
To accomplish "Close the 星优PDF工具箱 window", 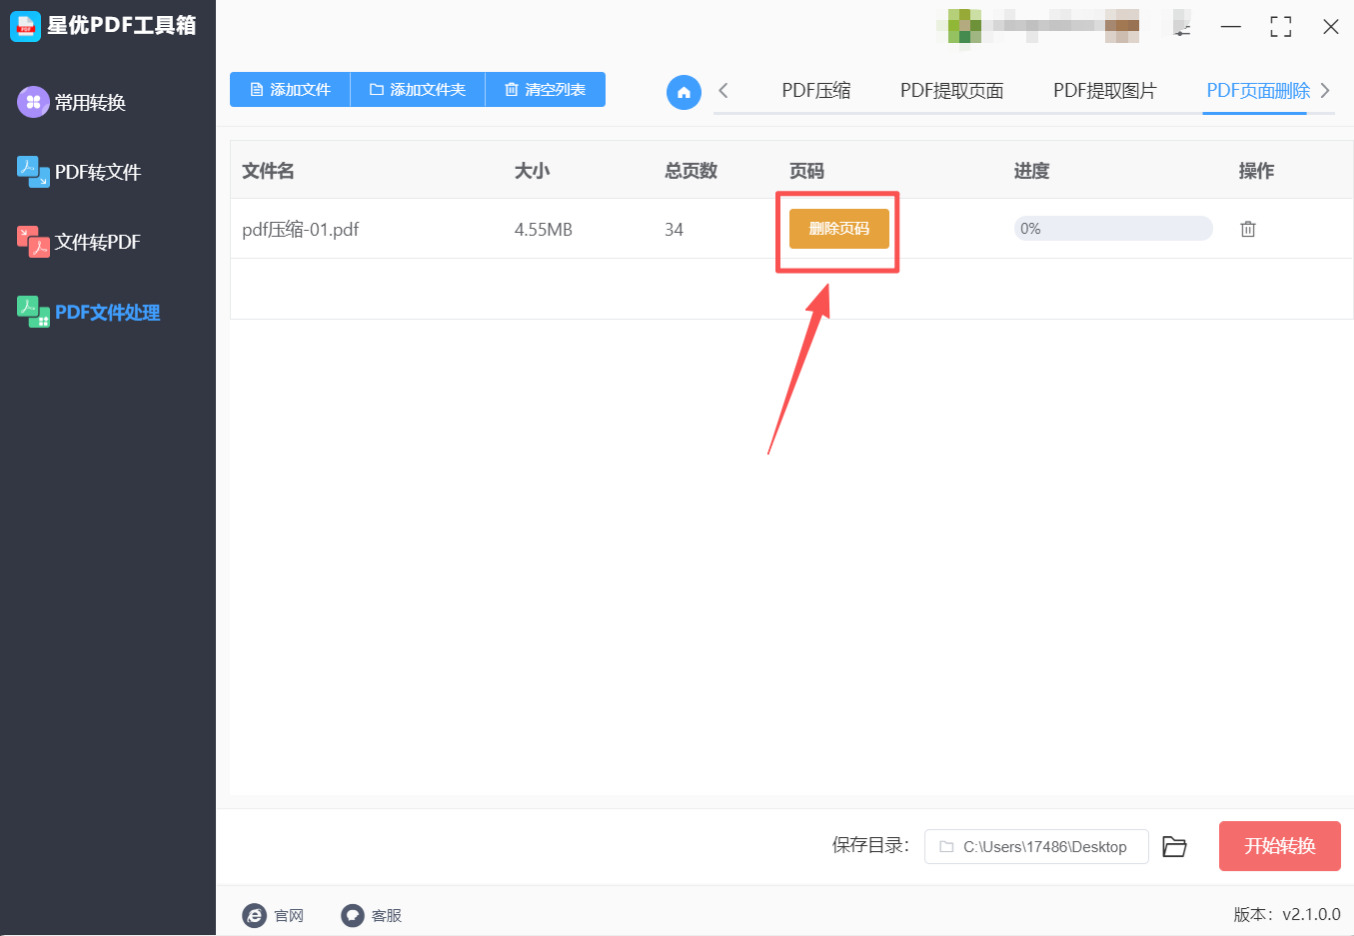I will pos(1331,27).
